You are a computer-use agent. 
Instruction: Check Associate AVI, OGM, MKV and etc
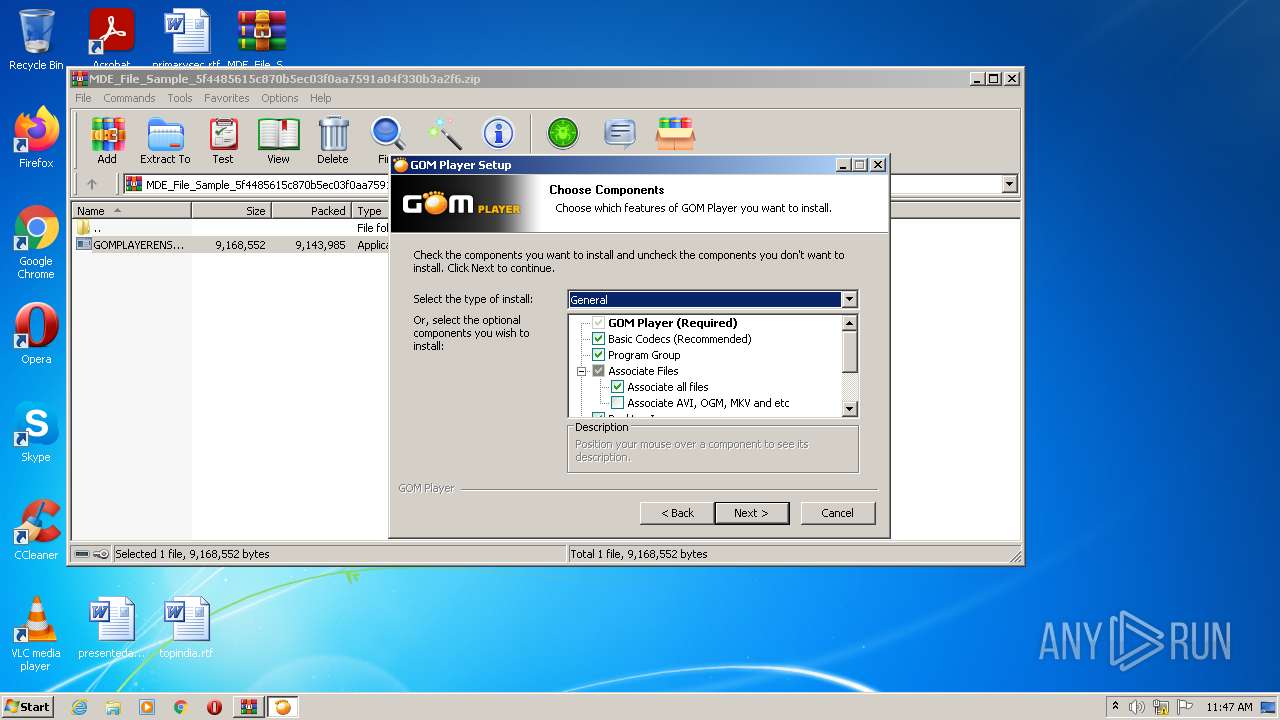pyautogui.click(x=618, y=403)
